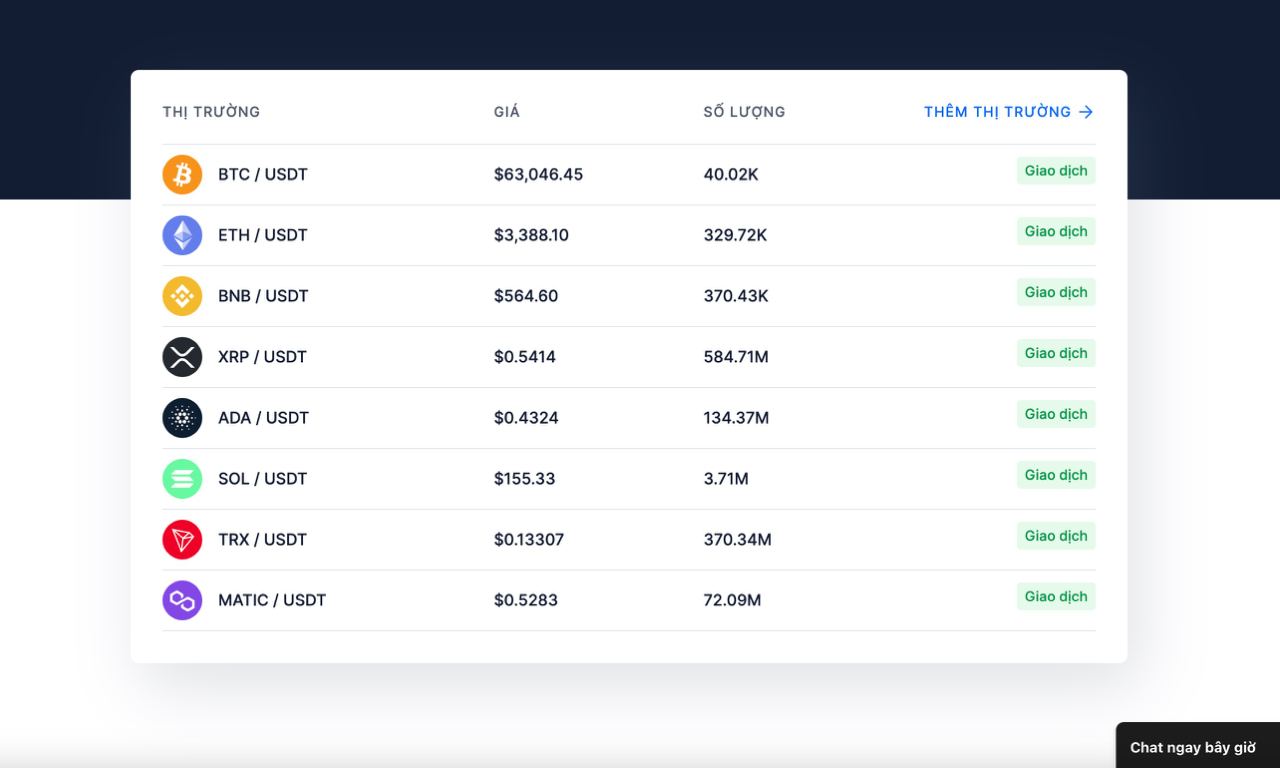Click the arrow beside Thêm thị trường

click(1086, 112)
